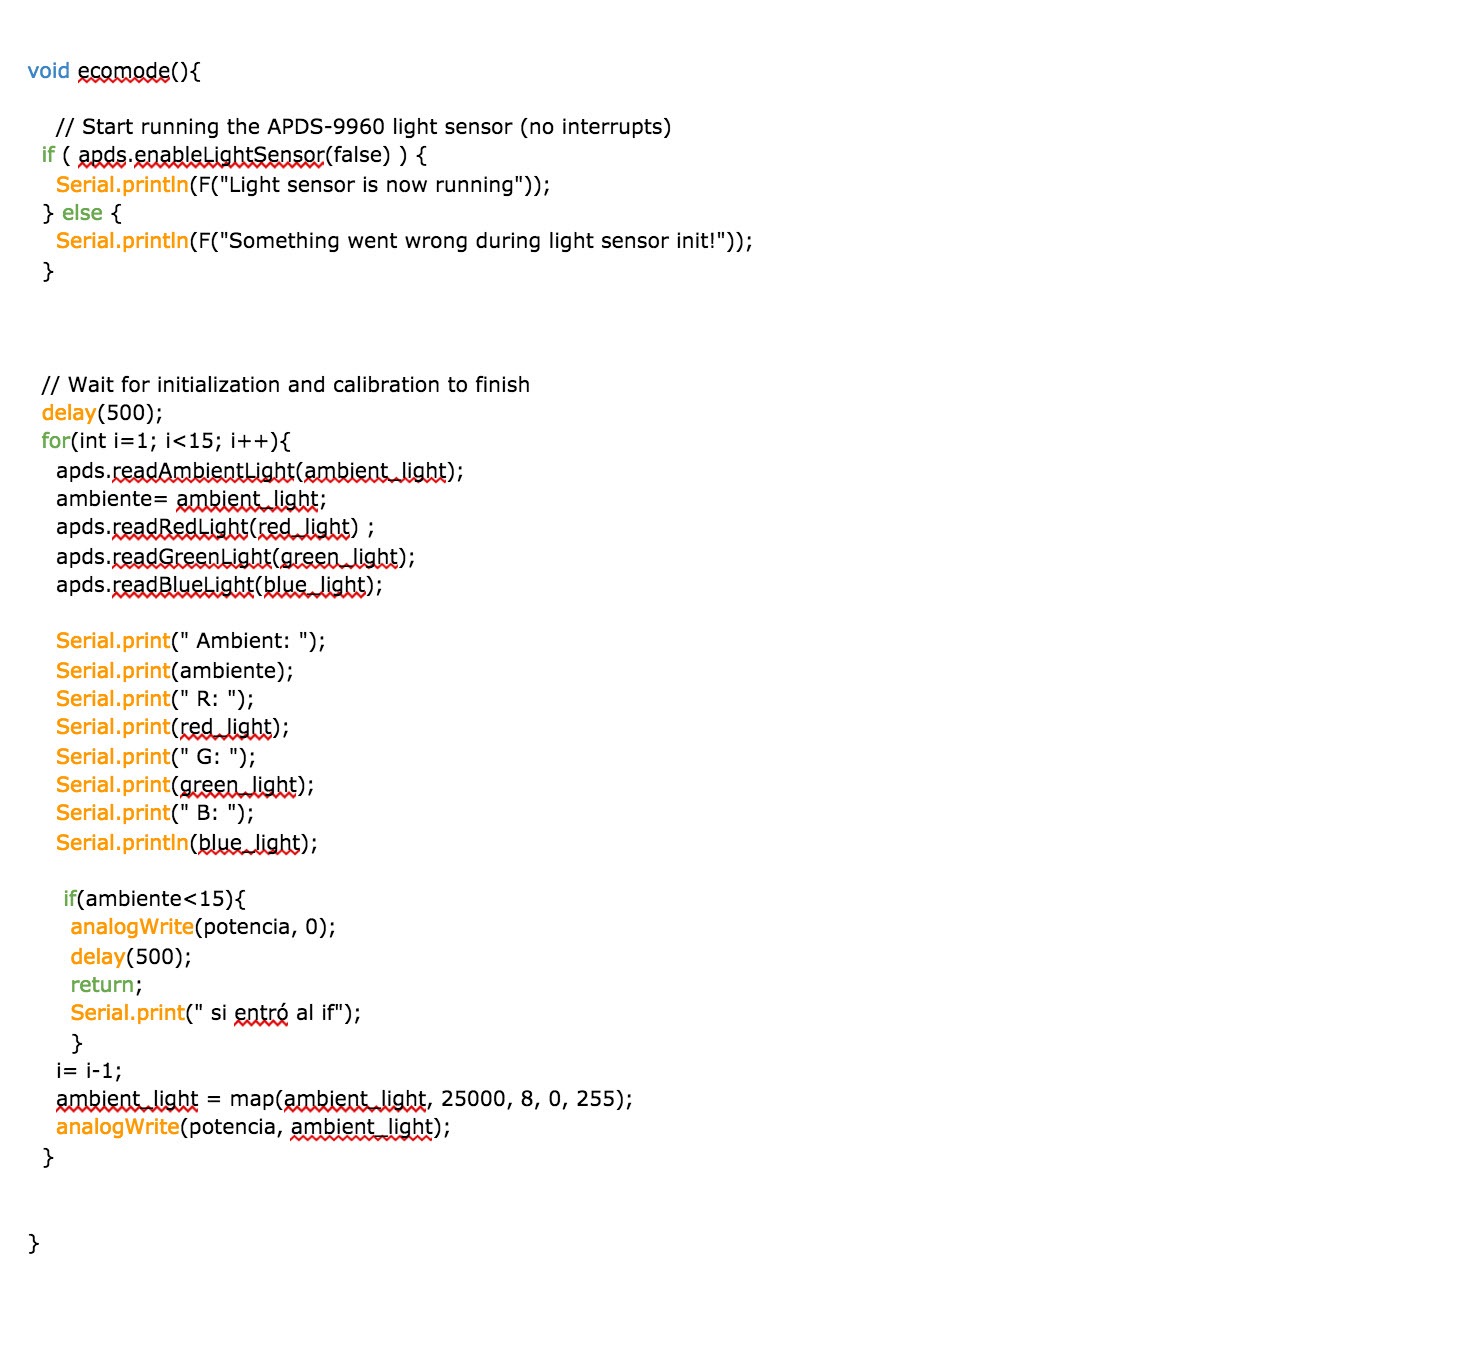1474x1352 pixels.
Task: Click the line Serial.print(" R: ")
Action: (155, 699)
